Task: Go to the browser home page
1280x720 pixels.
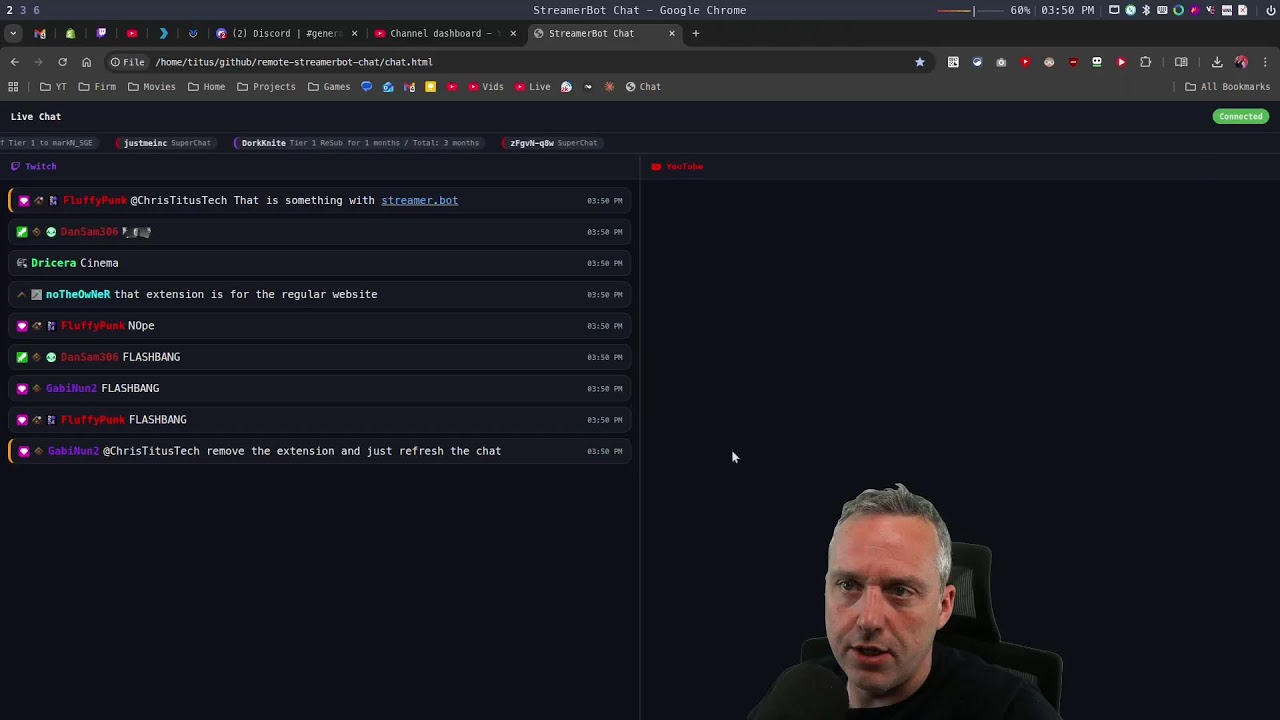Action: click(x=86, y=62)
